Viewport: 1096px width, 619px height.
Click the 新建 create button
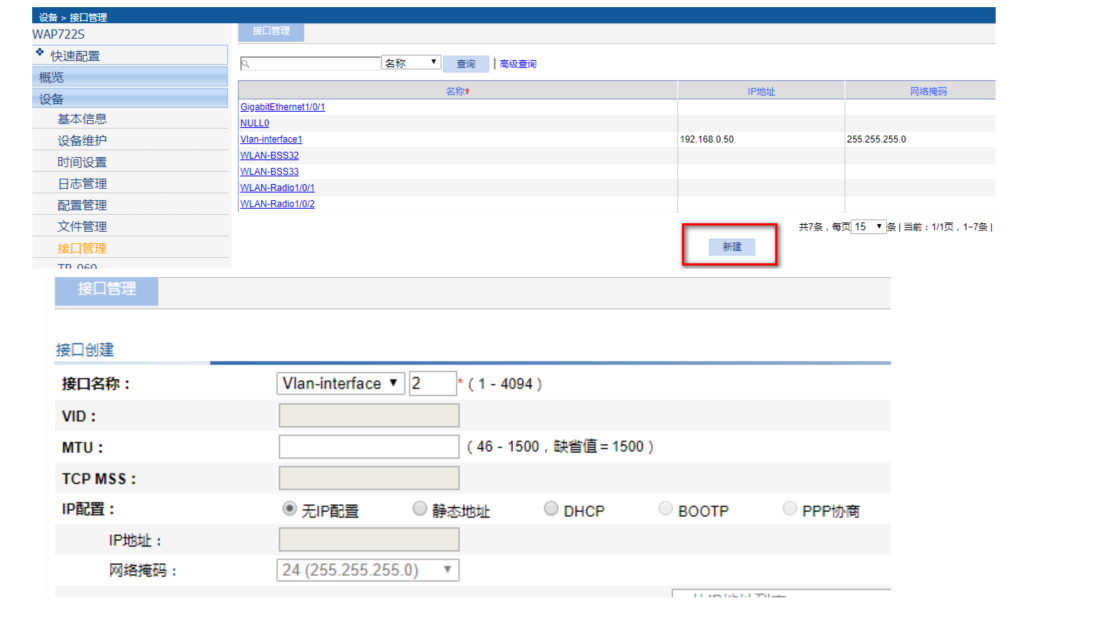731,247
